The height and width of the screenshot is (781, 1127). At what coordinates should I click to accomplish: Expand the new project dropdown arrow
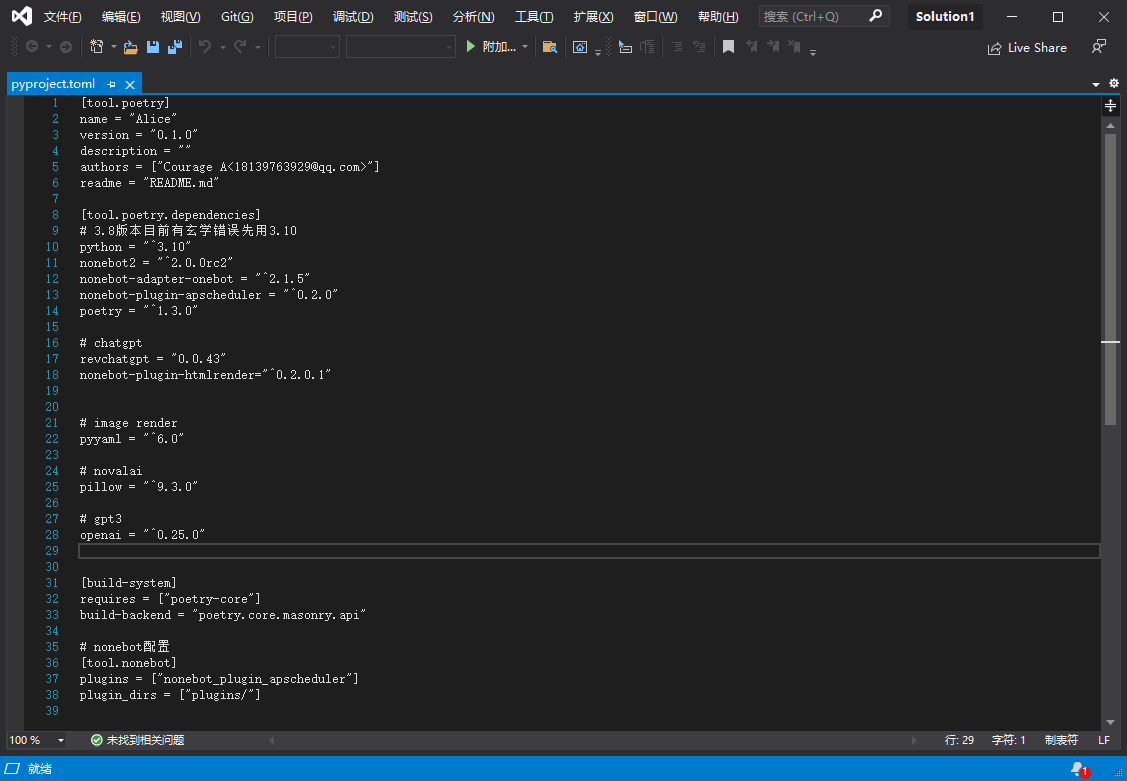click(x=114, y=47)
